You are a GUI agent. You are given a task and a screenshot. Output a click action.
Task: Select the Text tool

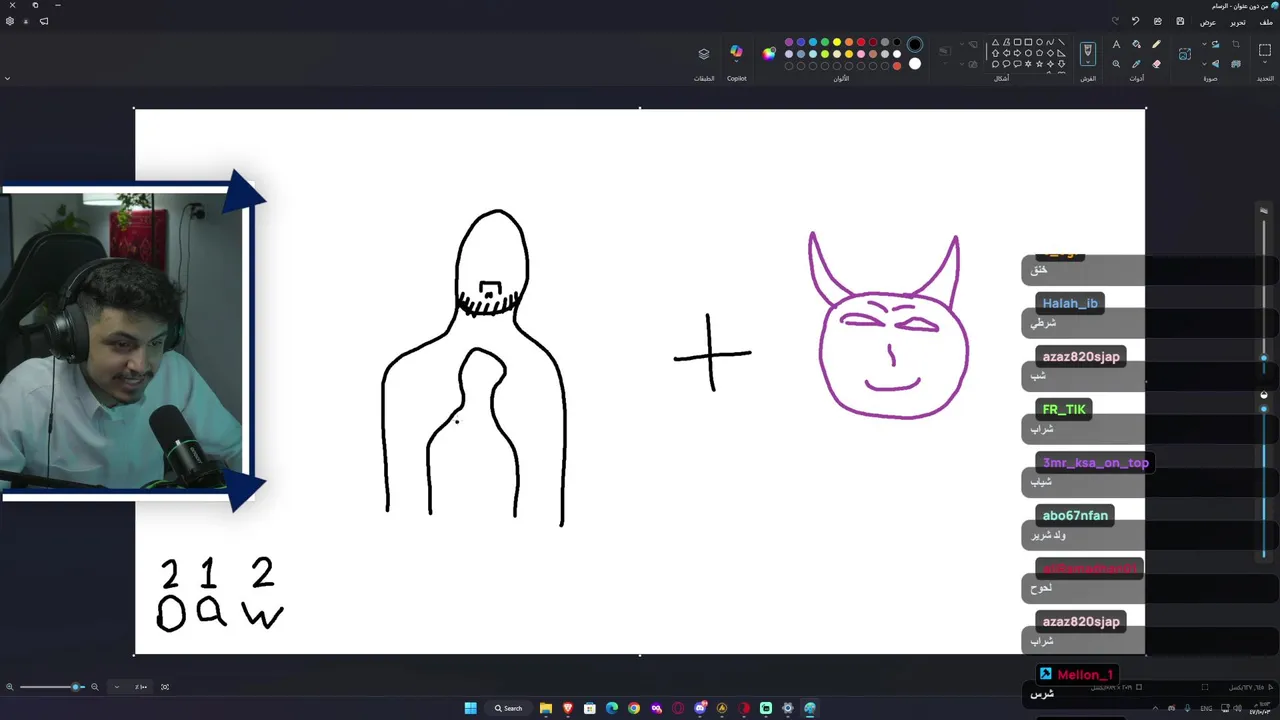1116,44
